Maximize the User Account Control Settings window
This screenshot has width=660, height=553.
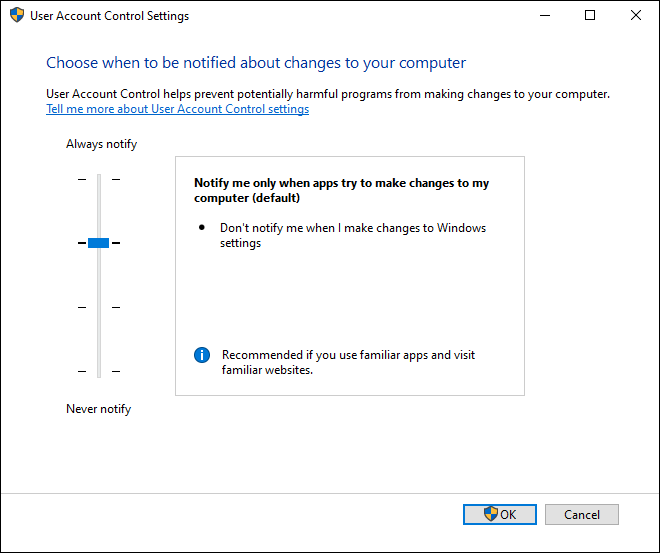[590, 16]
